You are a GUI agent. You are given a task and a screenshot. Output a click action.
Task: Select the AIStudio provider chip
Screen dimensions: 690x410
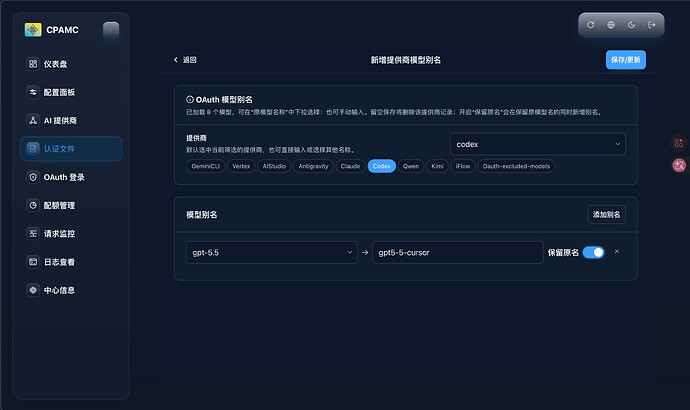click(x=274, y=166)
